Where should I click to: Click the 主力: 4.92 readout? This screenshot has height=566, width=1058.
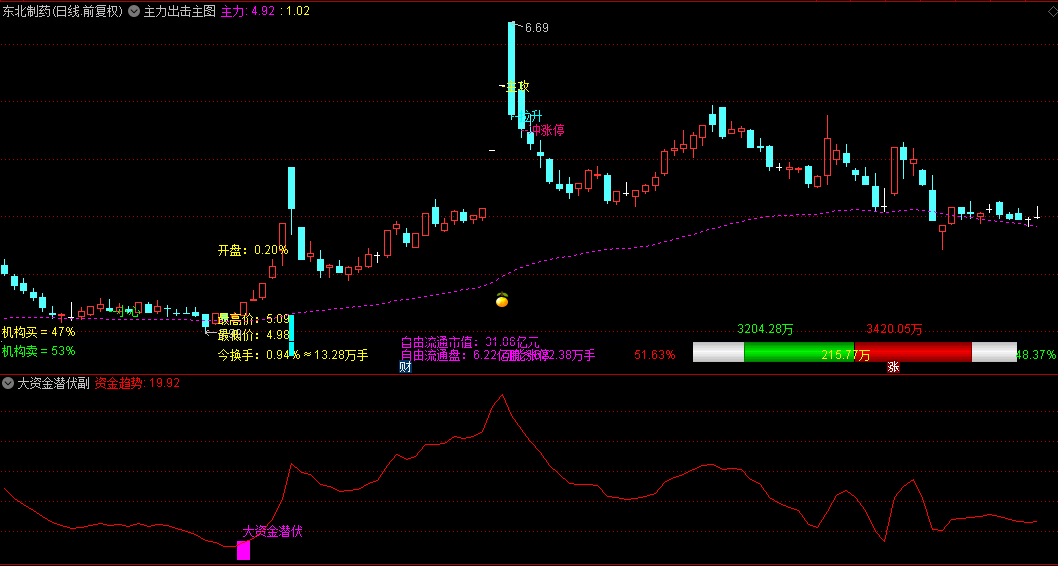248,11
